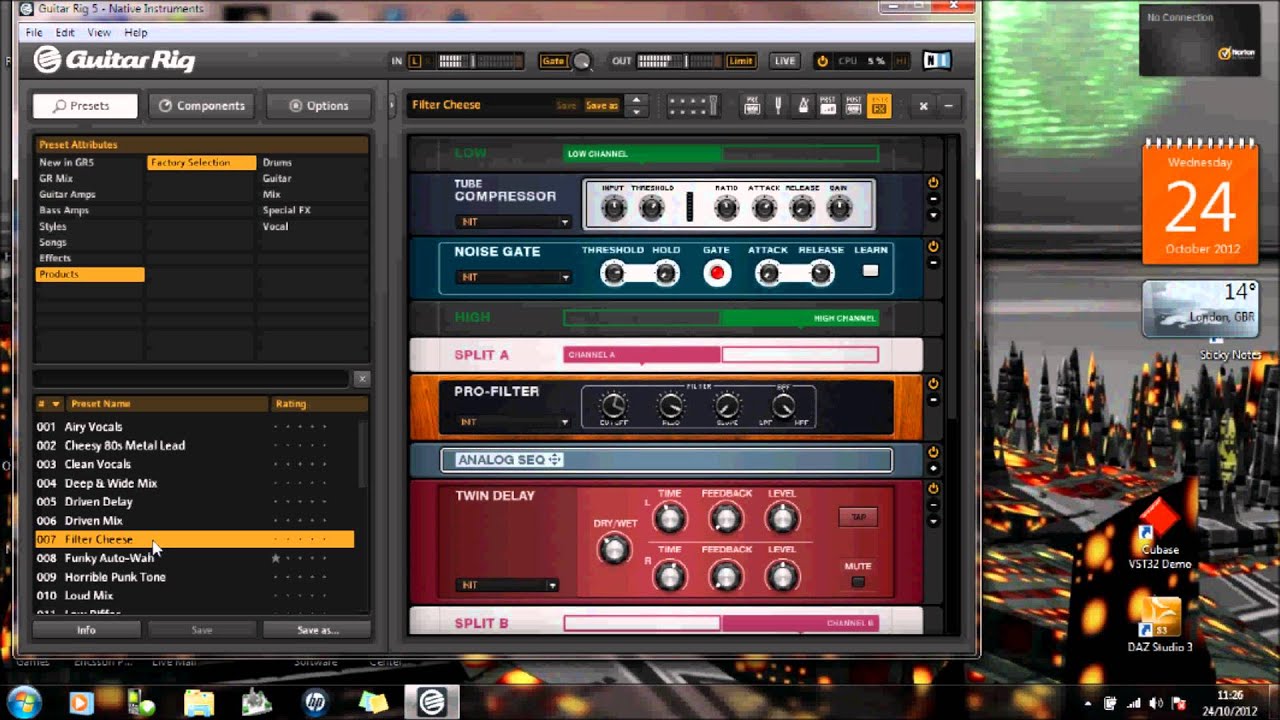
Task: Switch to the Components tab
Action: [x=201, y=105]
